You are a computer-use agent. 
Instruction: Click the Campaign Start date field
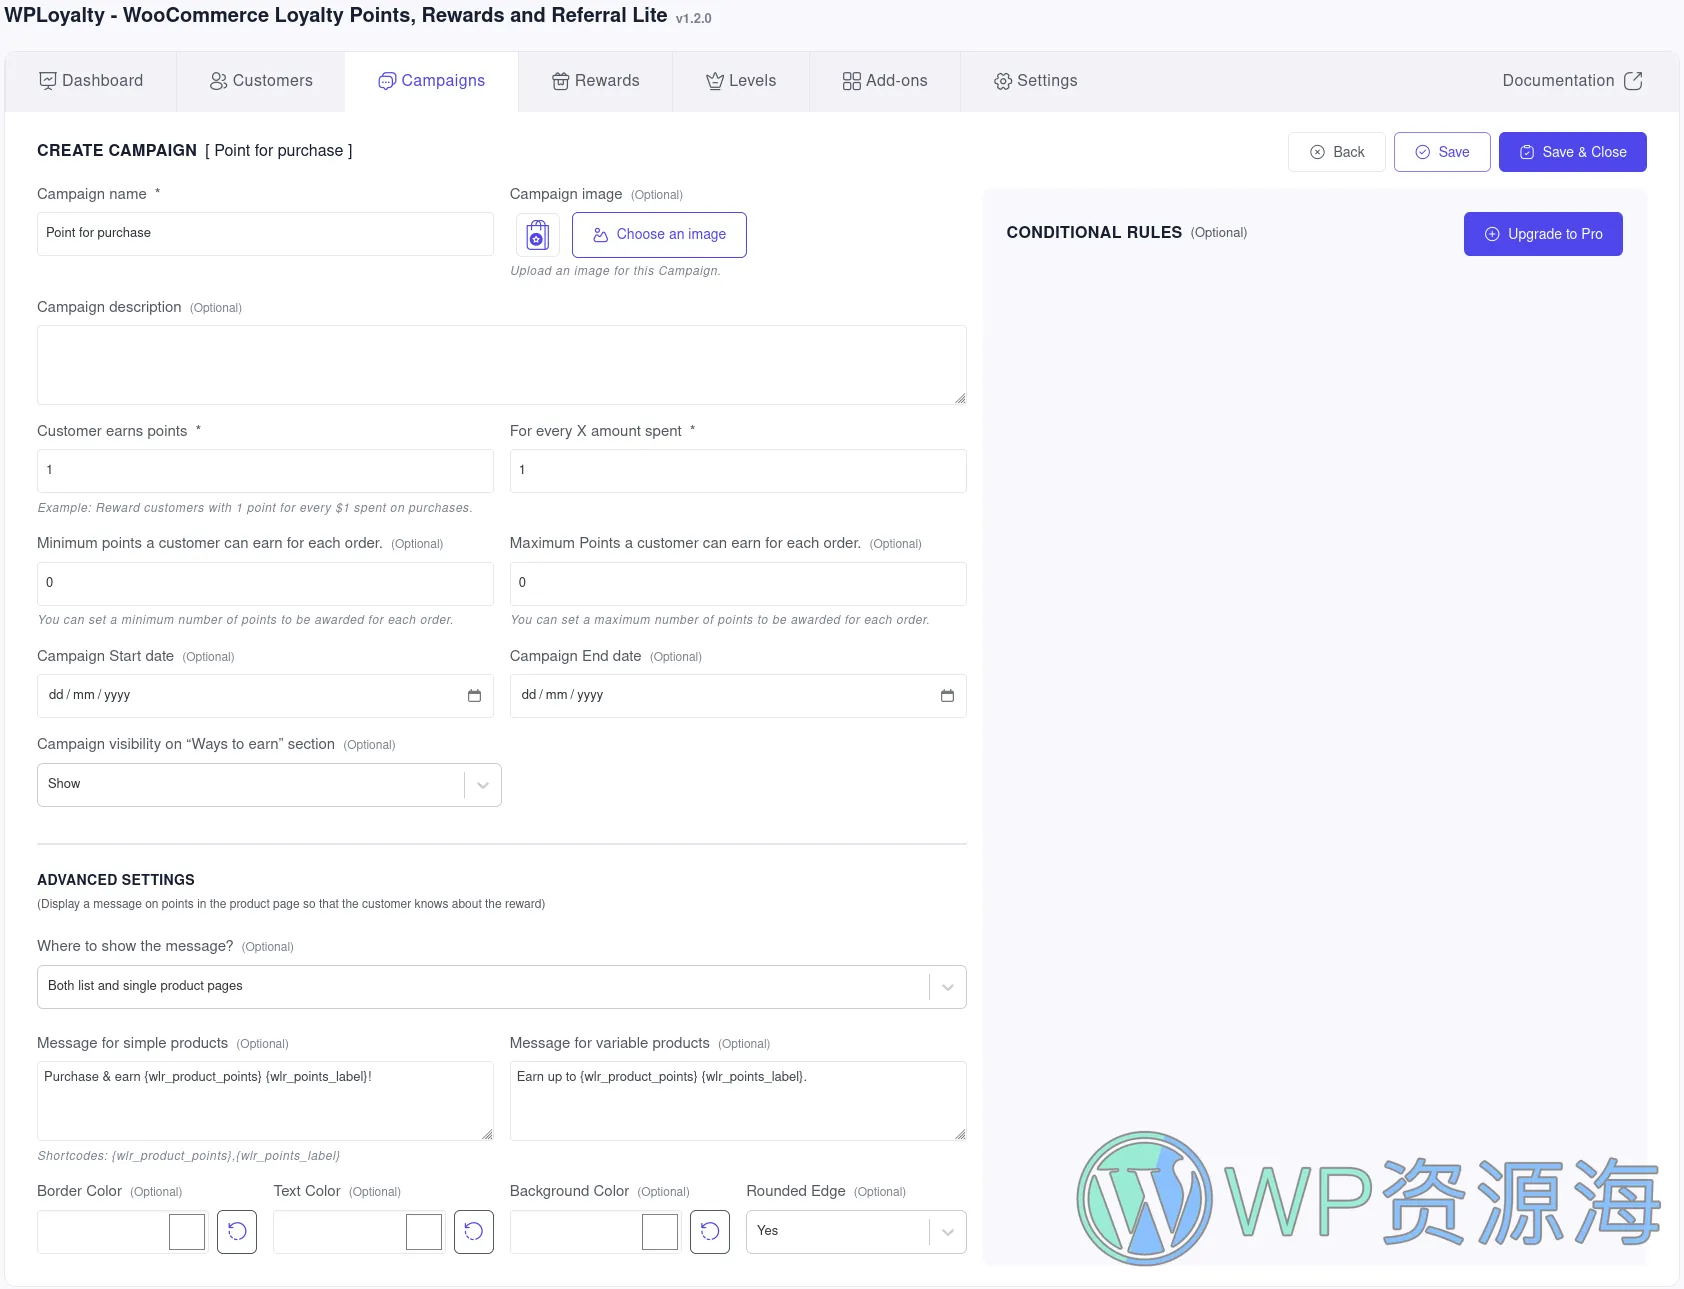(x=265, y=696)
